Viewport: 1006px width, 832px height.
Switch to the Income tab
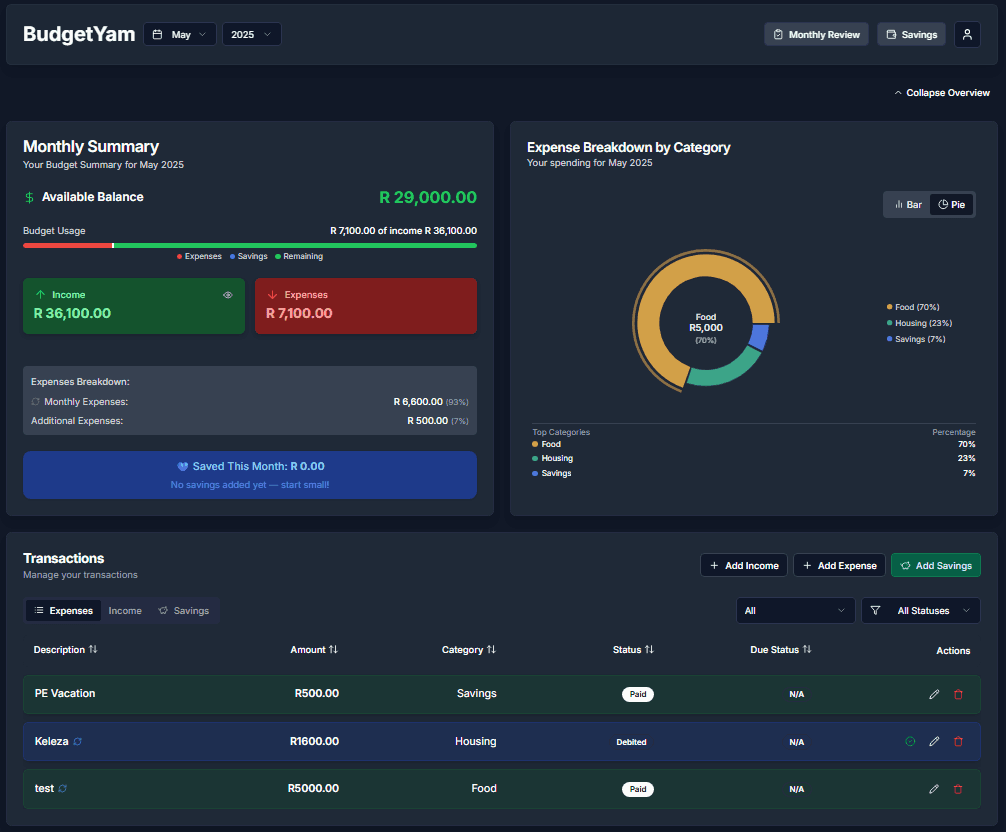tap(125, 610)
